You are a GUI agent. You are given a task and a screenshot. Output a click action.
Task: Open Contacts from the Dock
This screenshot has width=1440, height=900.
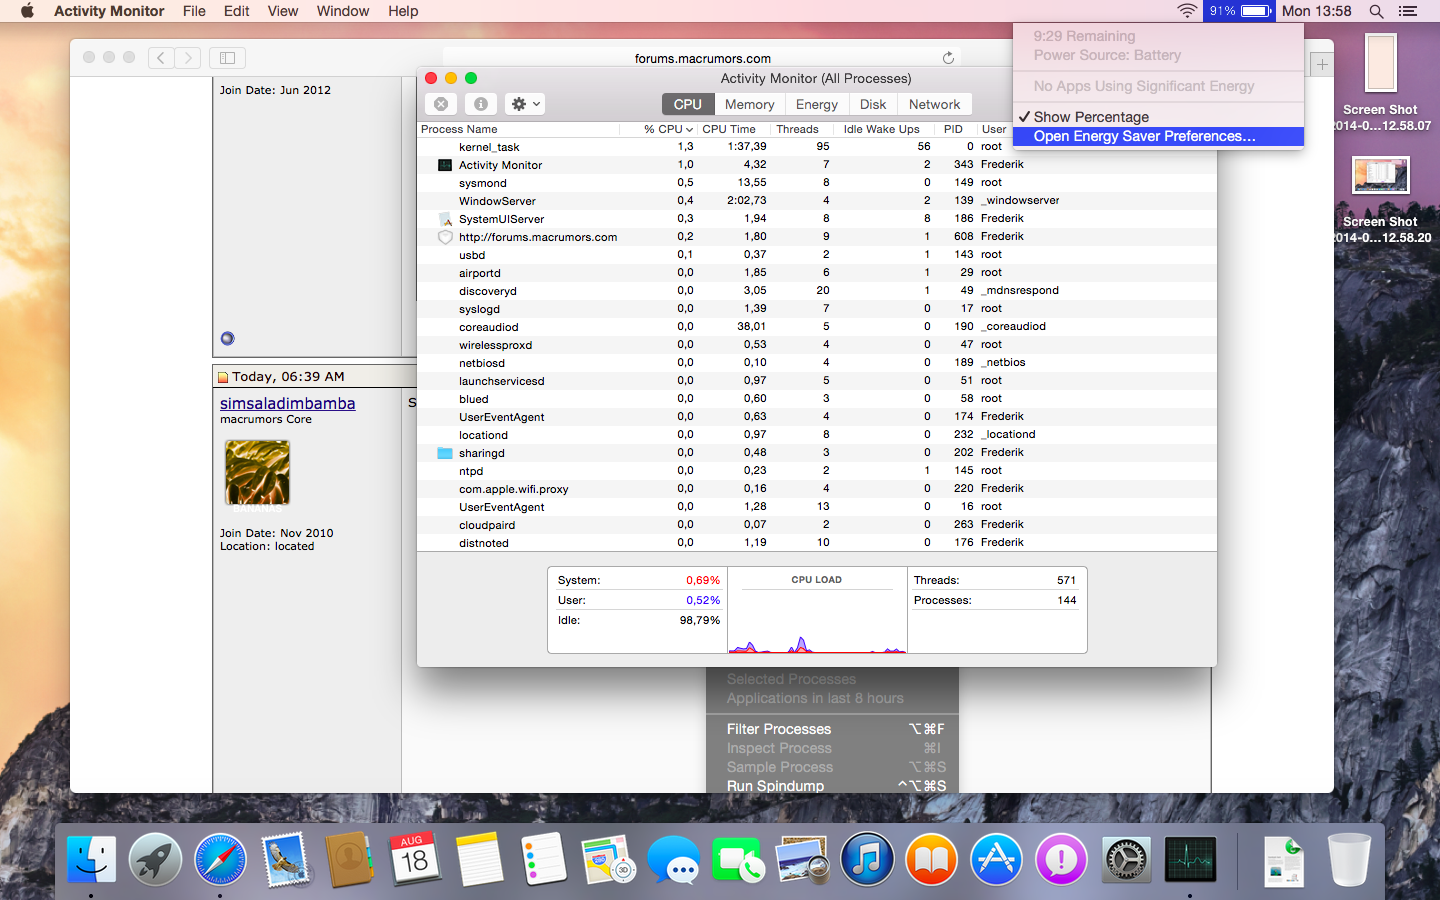tap(349, 860)
